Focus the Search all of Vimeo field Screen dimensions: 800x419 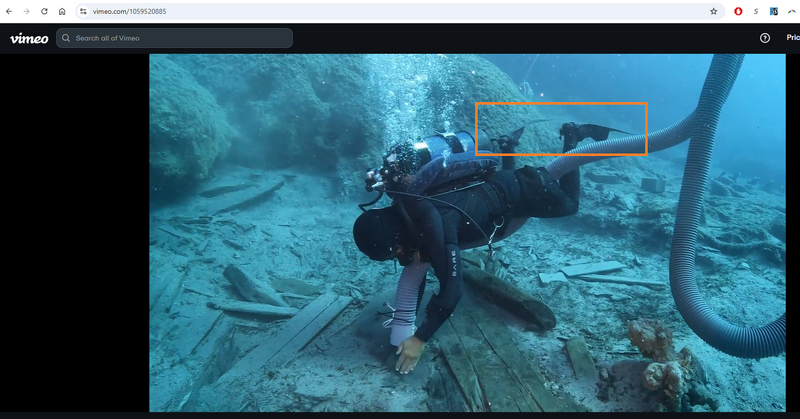click(180, 38)
